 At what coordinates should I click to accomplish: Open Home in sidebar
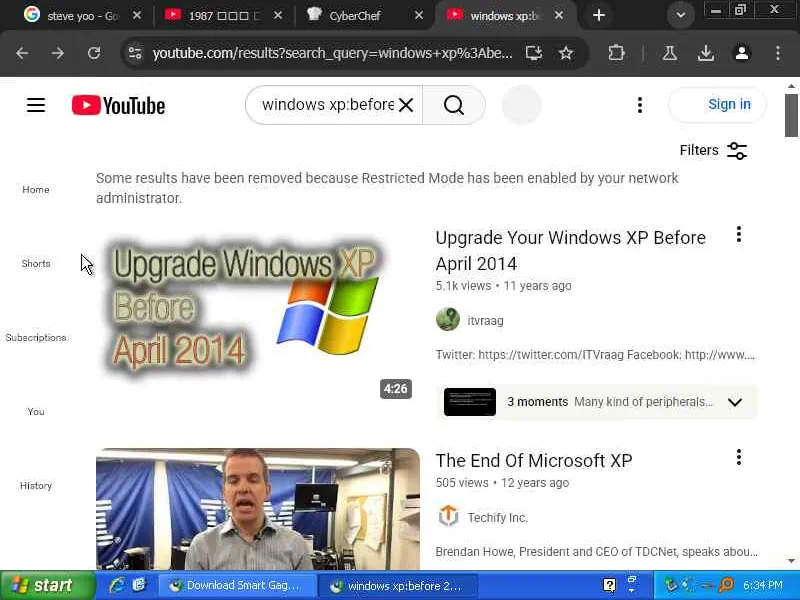[x=36, y=189]
